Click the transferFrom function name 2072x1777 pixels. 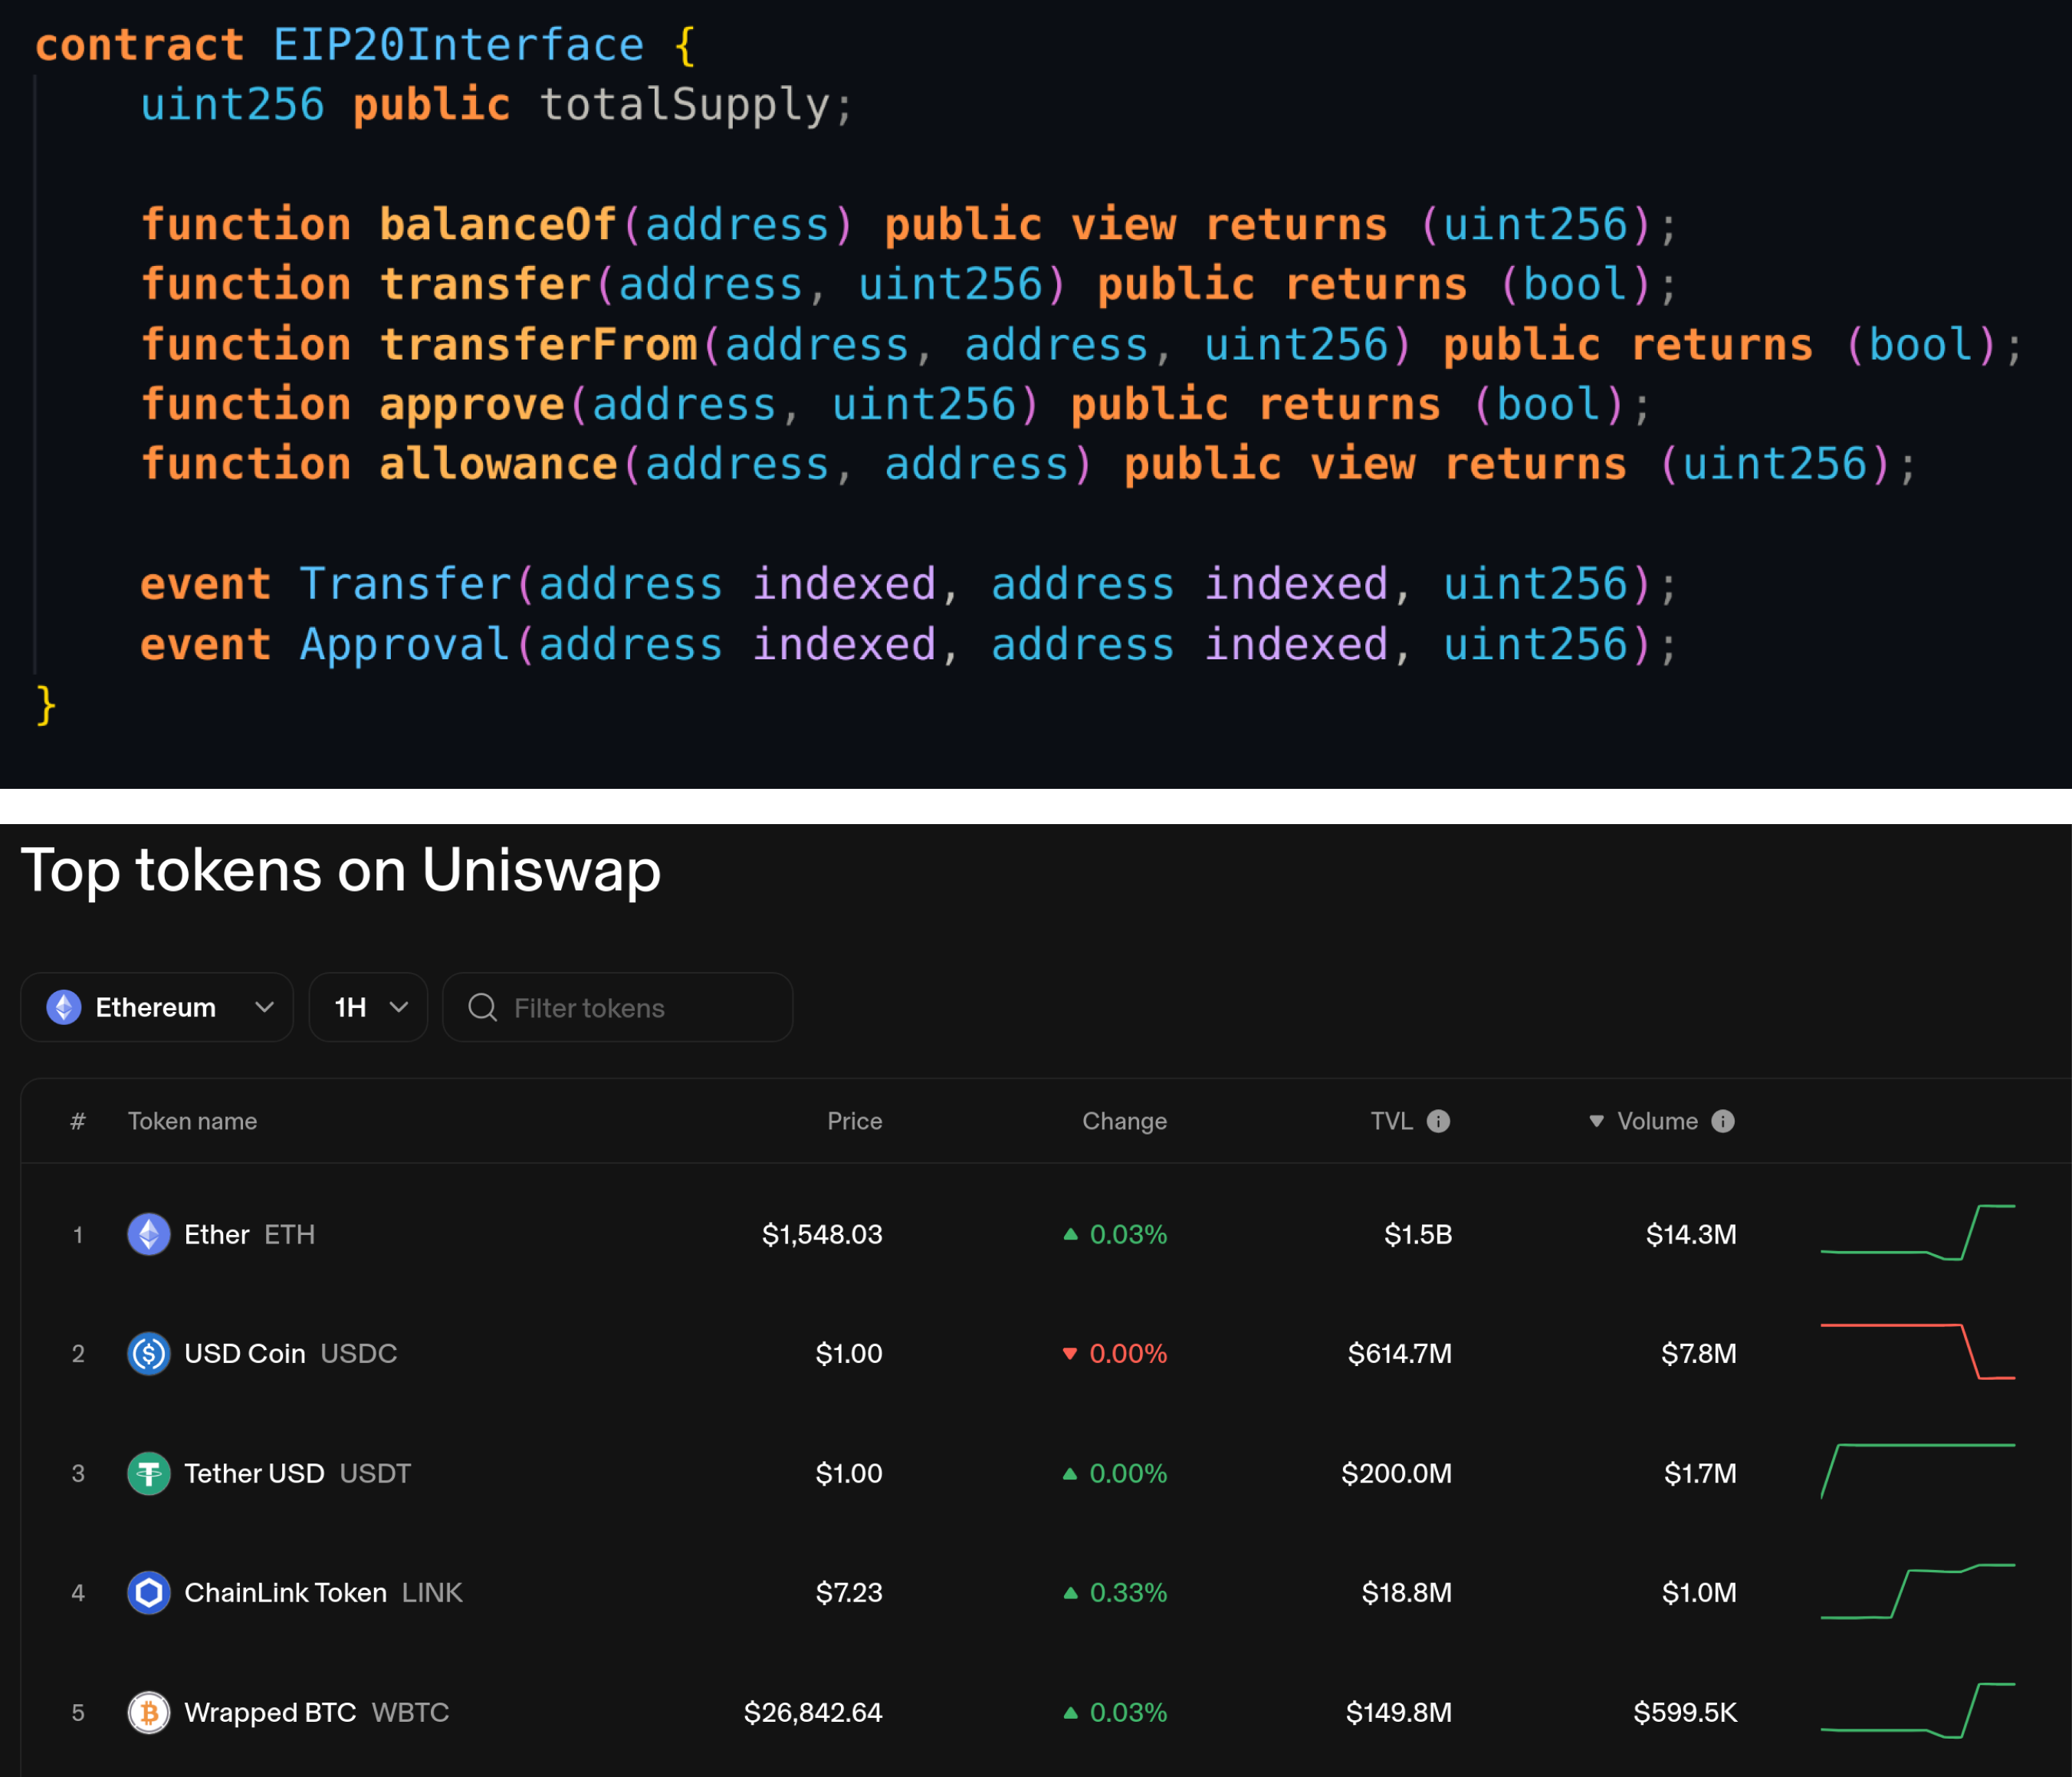pyautogui.click(x=538, y=345)
